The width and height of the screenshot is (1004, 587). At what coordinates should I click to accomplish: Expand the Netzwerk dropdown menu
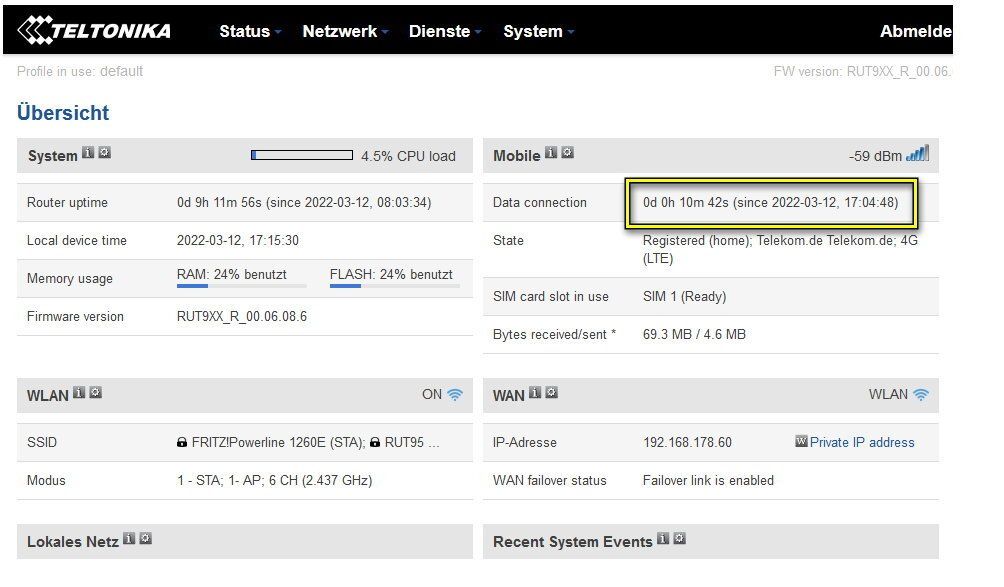click(x=345, y=32)
